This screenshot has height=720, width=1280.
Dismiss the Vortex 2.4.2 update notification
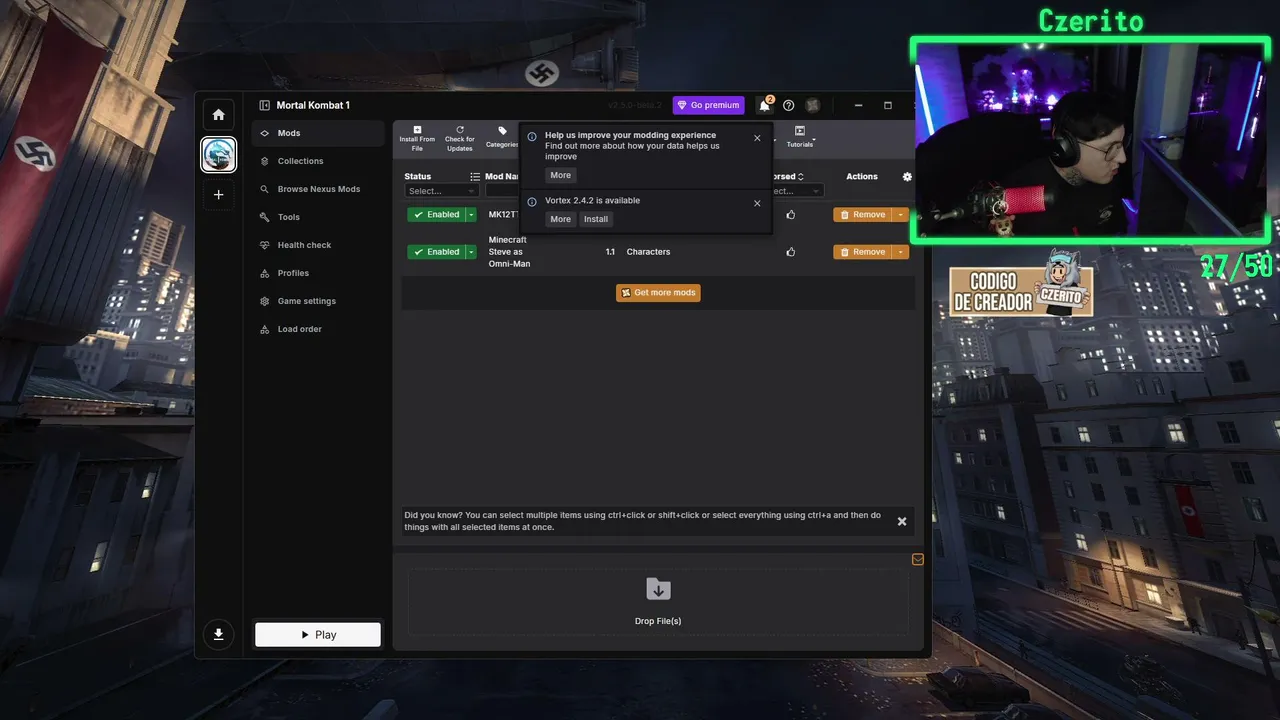coord(757,203)
